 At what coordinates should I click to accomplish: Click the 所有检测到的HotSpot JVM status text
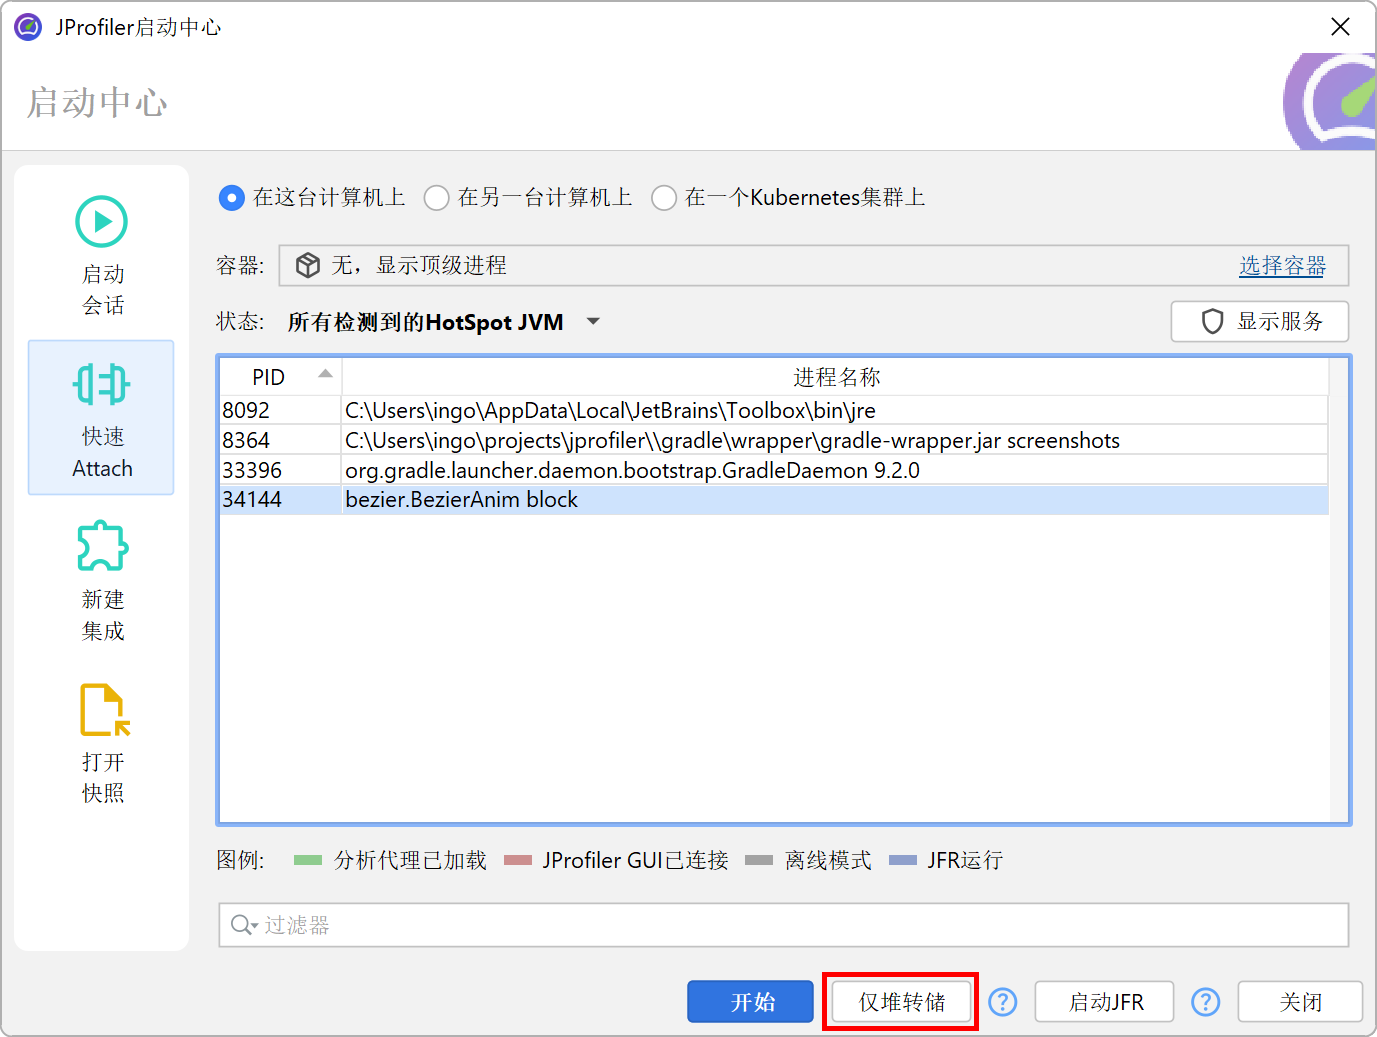[x=425, y=322]
